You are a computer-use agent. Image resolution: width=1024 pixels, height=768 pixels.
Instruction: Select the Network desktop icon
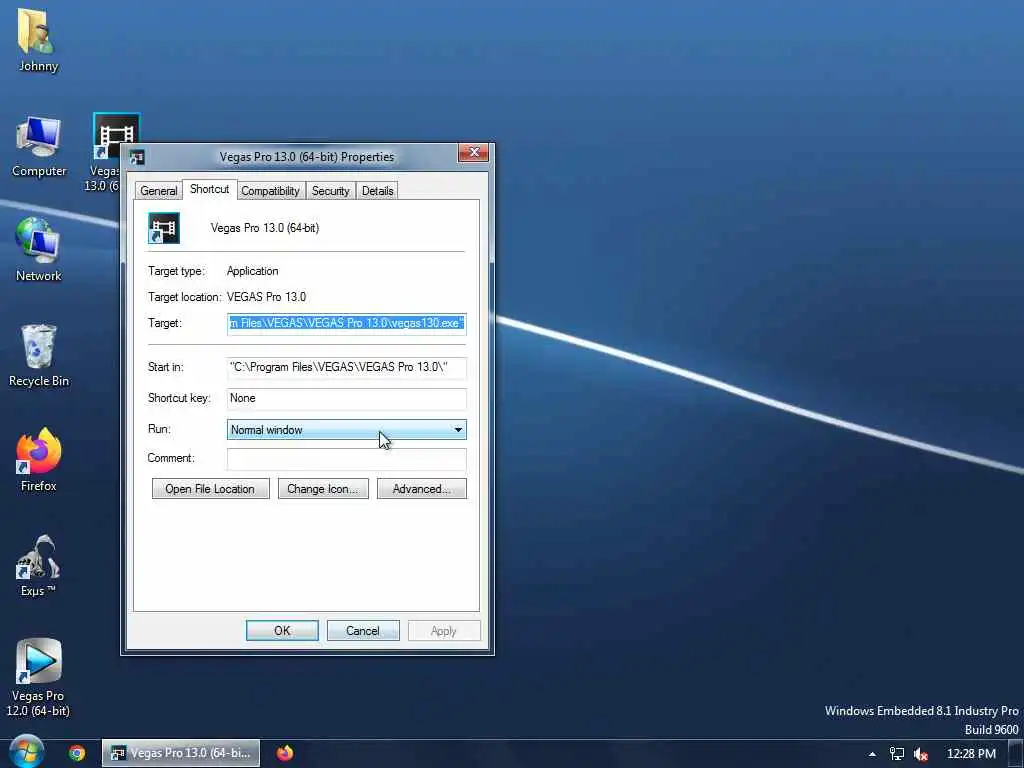[39, 249]
